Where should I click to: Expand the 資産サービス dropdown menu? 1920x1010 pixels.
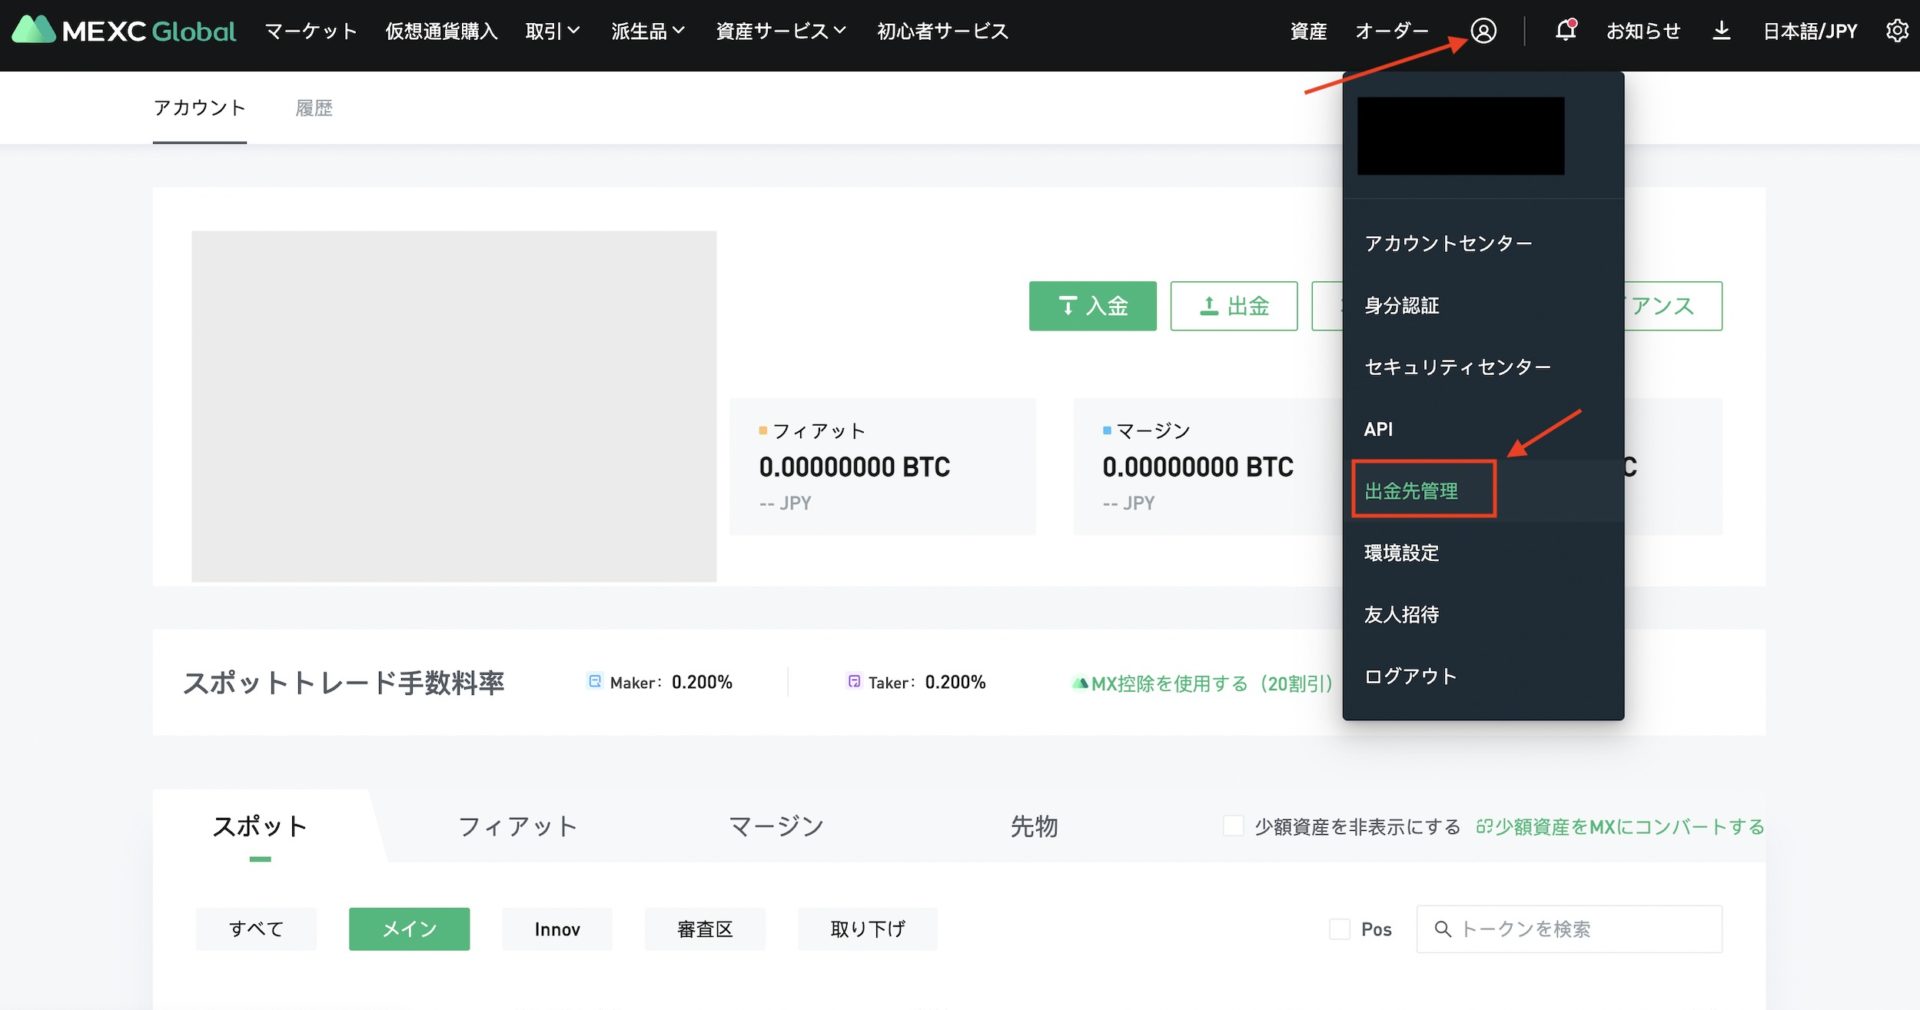pos(780,31)
